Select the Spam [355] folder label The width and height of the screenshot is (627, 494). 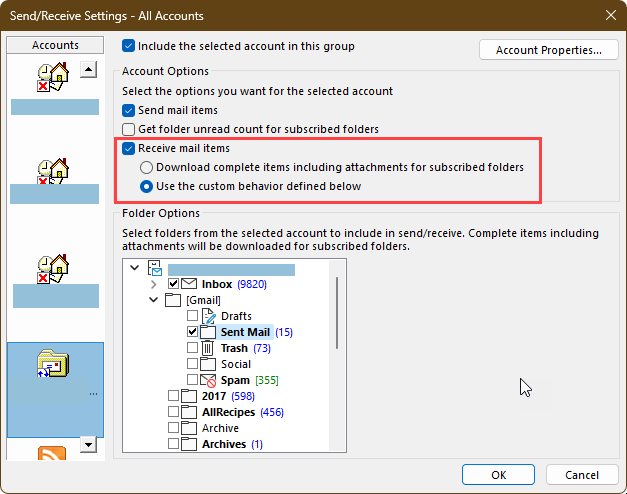(250, 380)
